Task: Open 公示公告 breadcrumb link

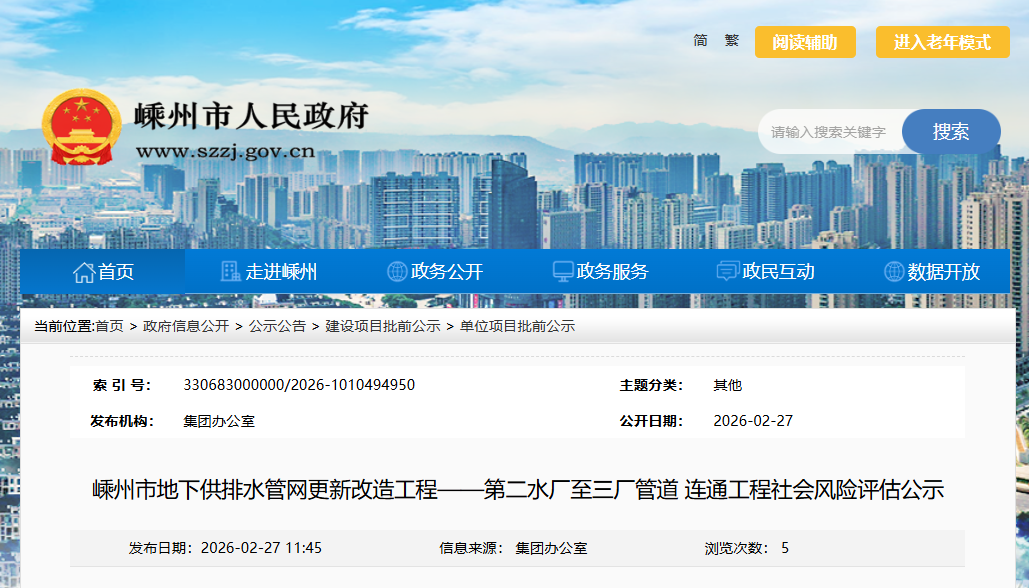Action: tap(277, 326)
